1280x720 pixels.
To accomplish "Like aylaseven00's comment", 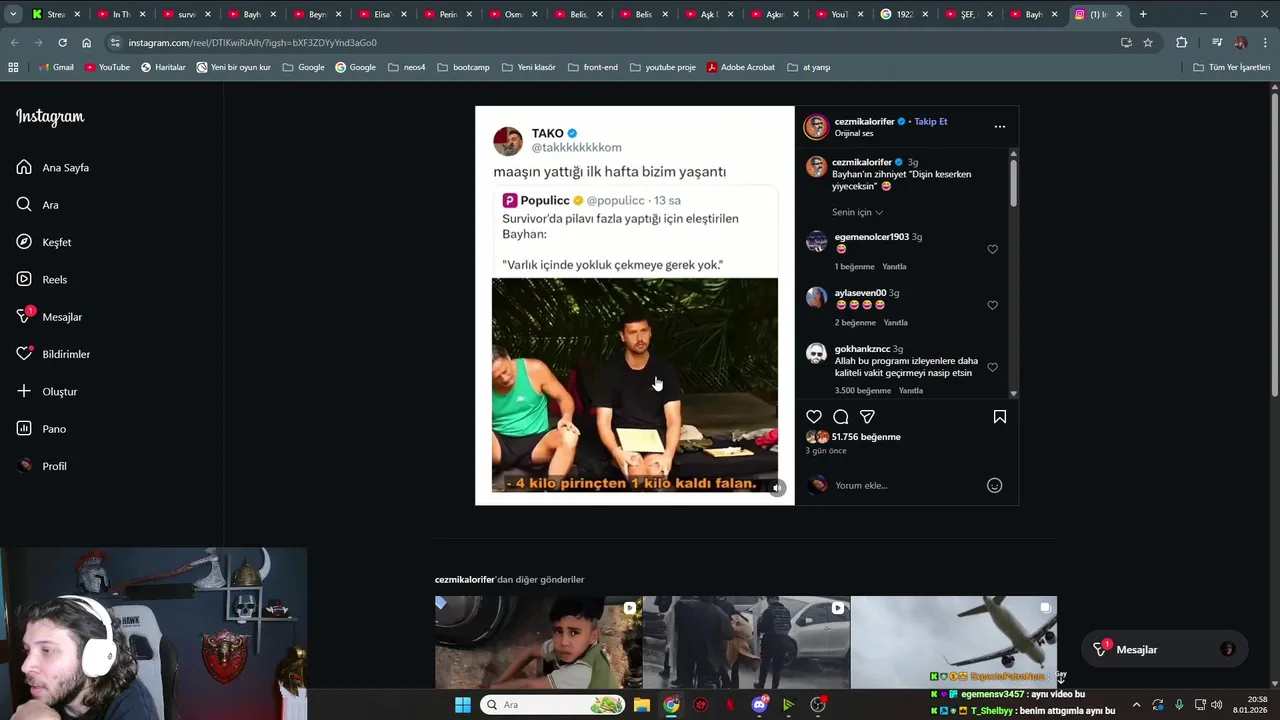I will [x=992, y=305].
